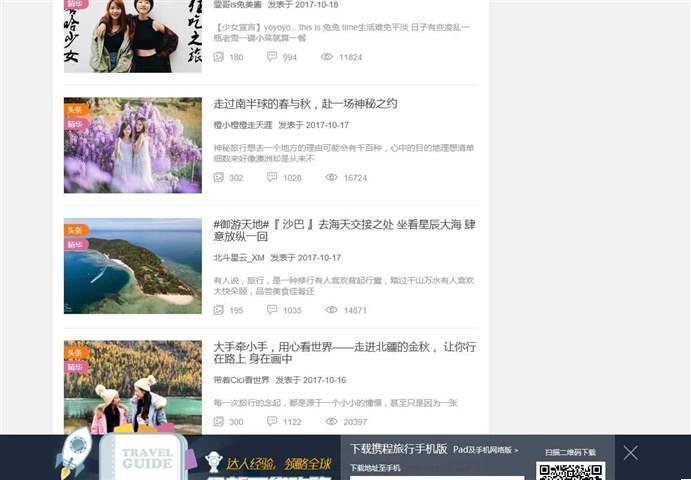Open article 大手牵小手，用心看世界

[344, 352]
